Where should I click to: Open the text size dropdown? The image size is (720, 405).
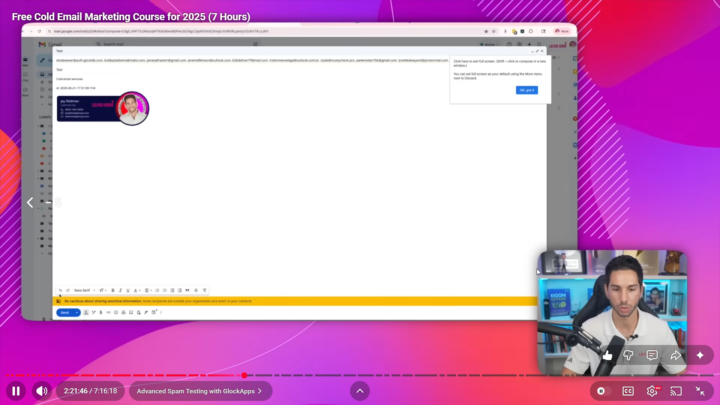102,290
